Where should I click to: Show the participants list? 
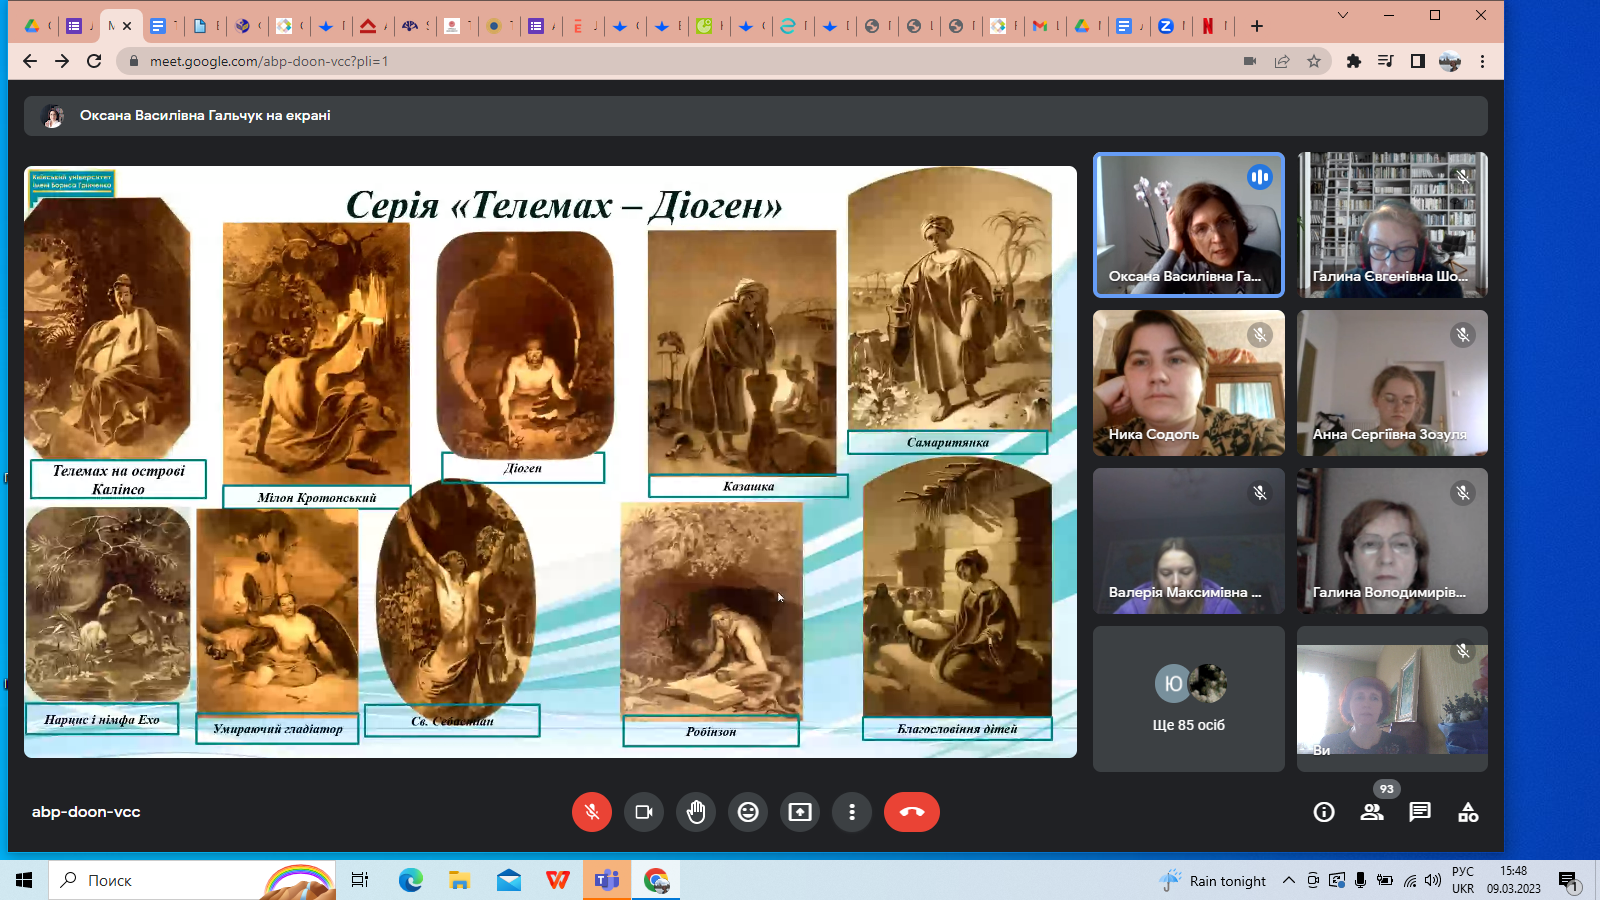click(1372, 812)
